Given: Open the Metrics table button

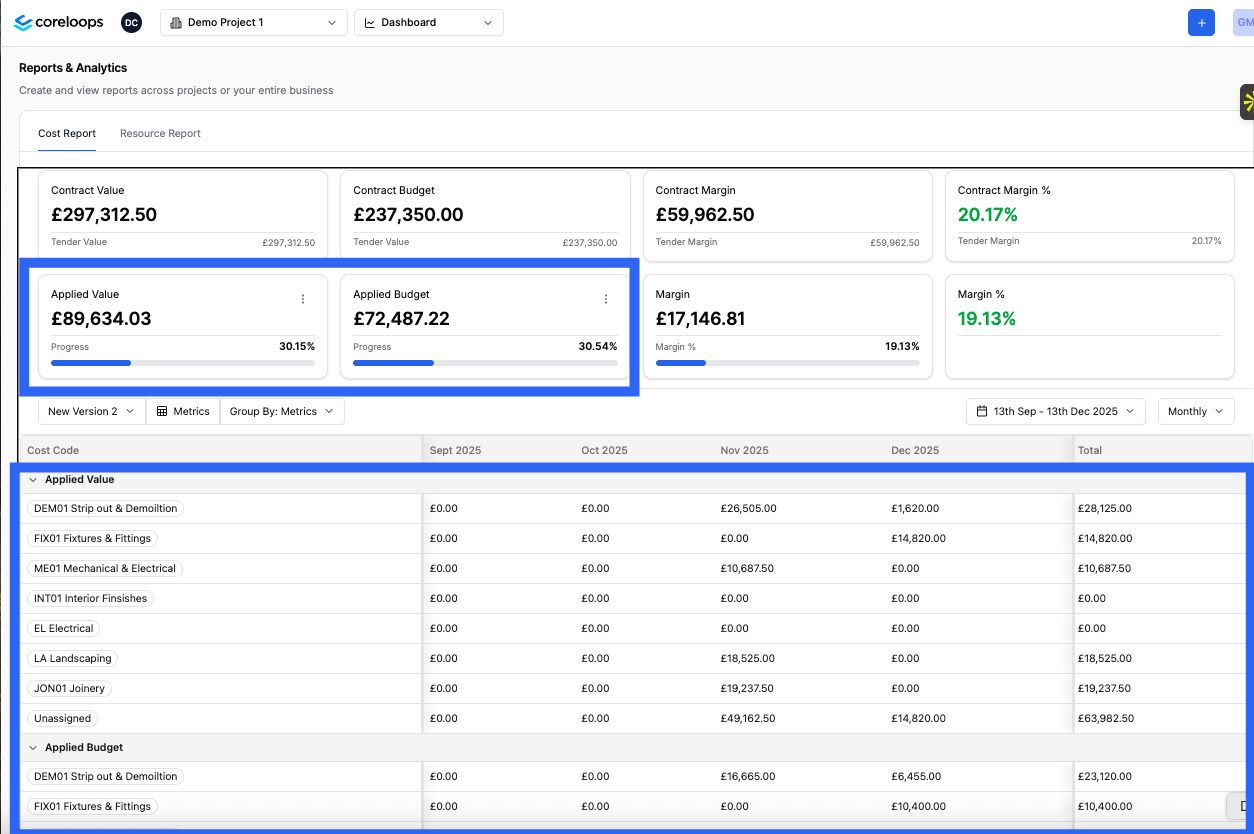Looking at the screenshot, I should [x=183, y=411].
